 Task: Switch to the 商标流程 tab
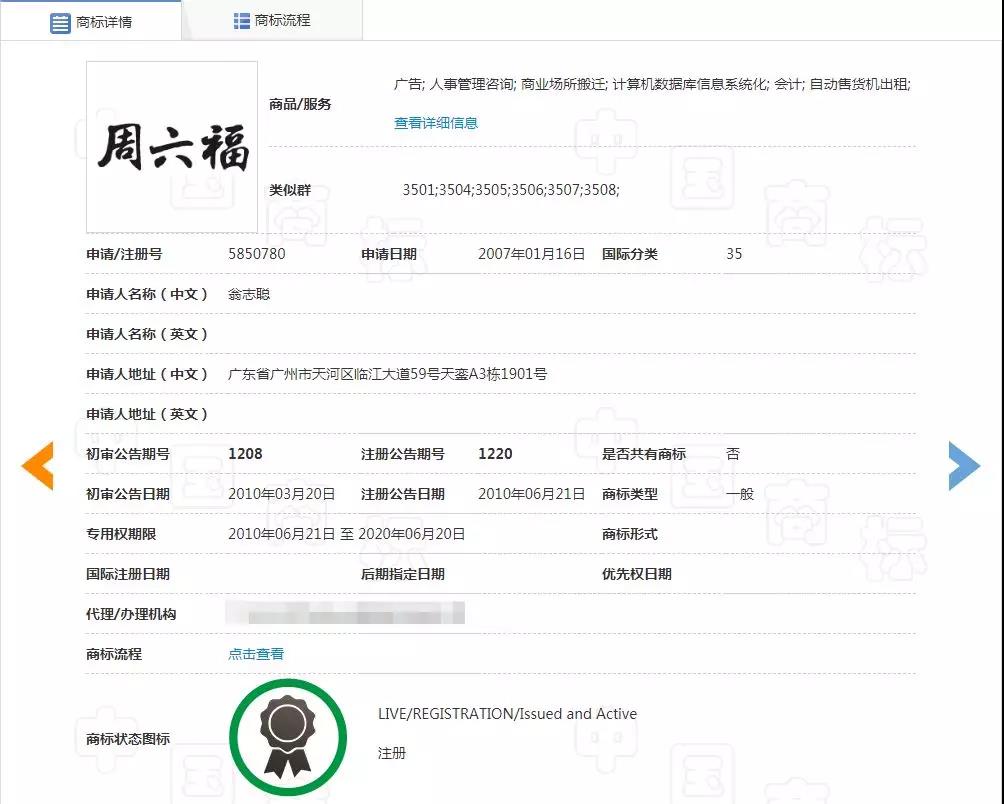point(272,20)
